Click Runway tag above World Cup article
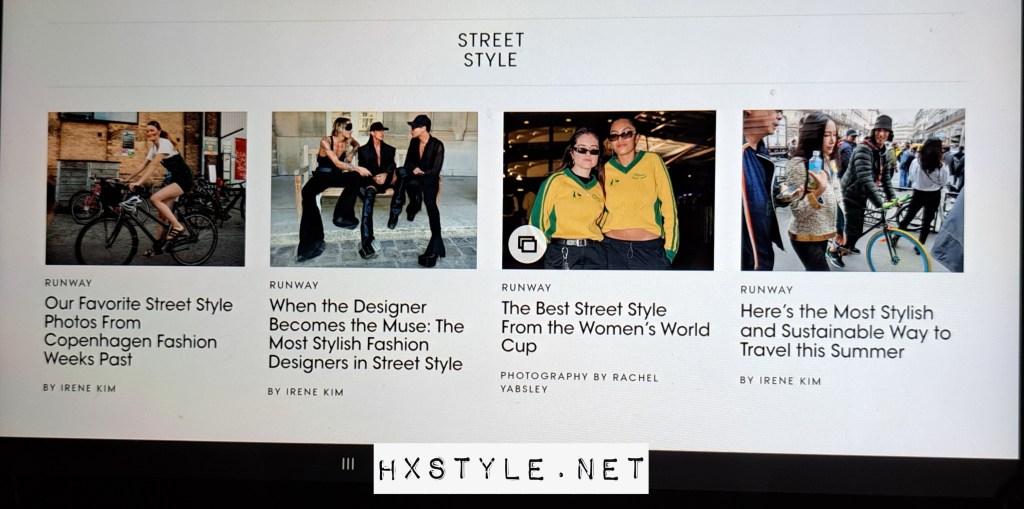The height and width of the screenshot is (509, 1024). click(526, 287)
